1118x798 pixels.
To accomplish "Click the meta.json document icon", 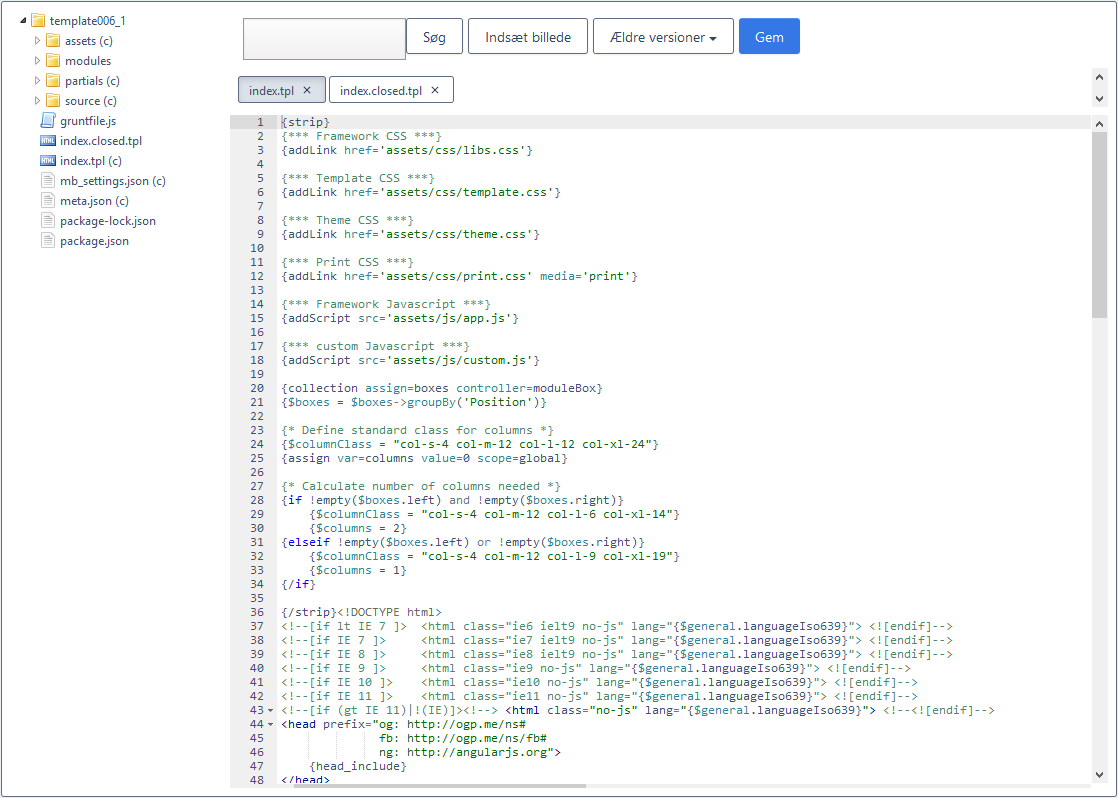I will click(x=48, y=201).
